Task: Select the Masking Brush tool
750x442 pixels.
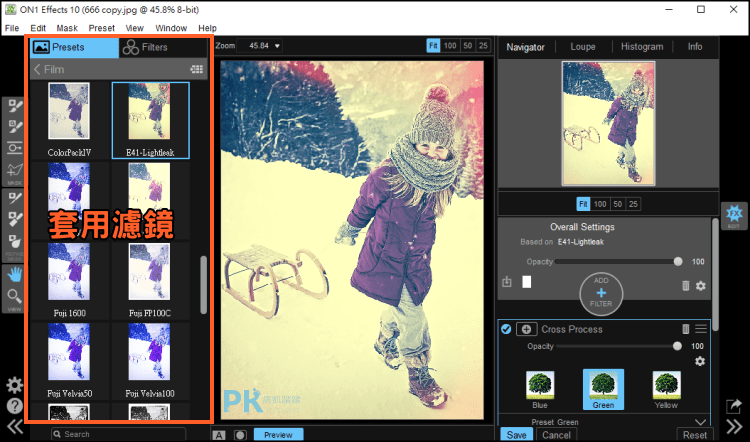Action: point(14,106)
